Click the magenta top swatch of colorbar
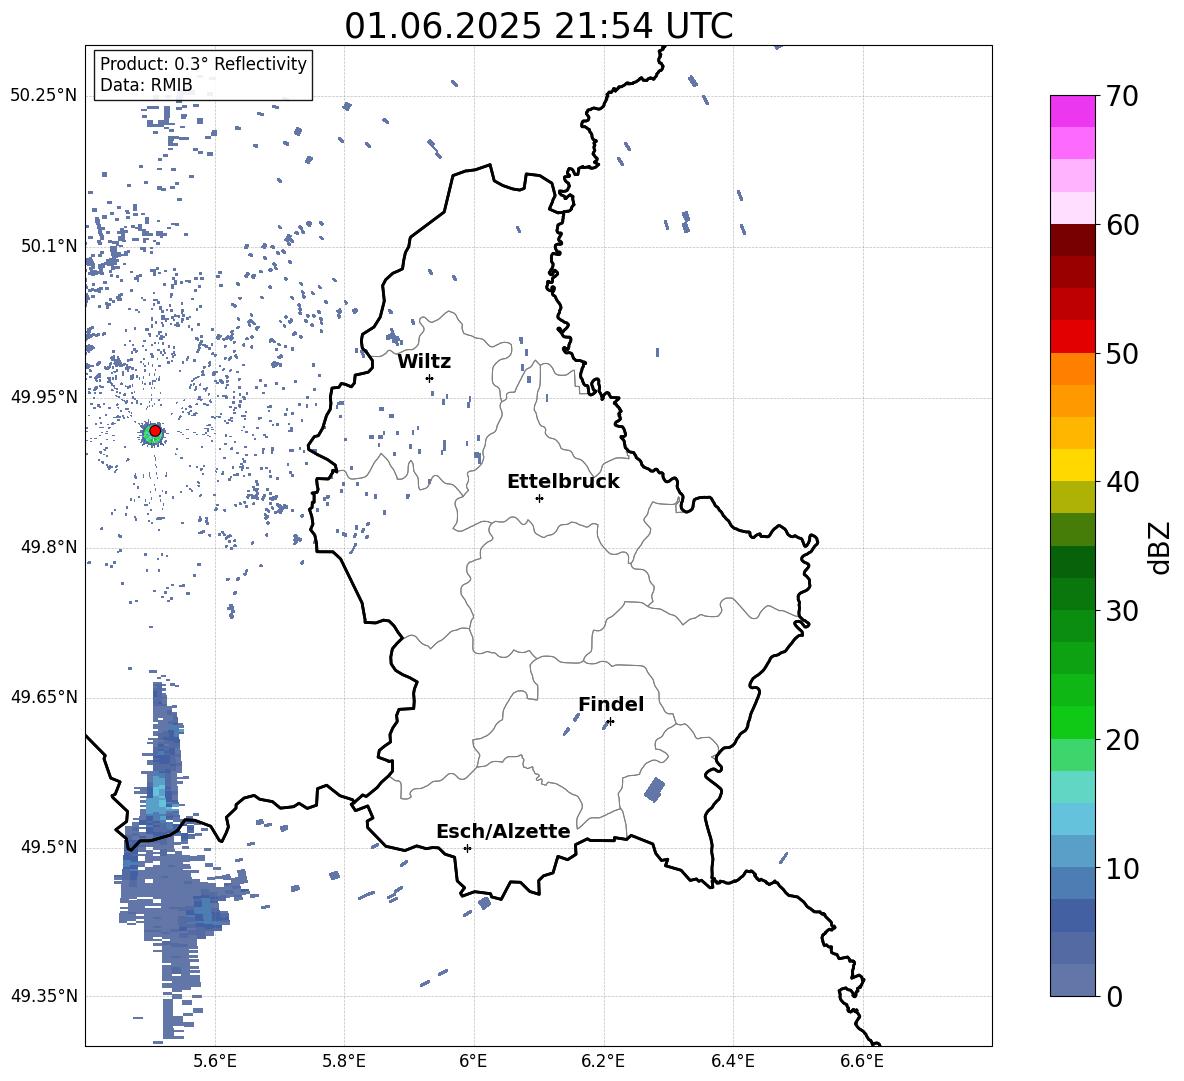1184x1081 pixels. [1073, 112]
